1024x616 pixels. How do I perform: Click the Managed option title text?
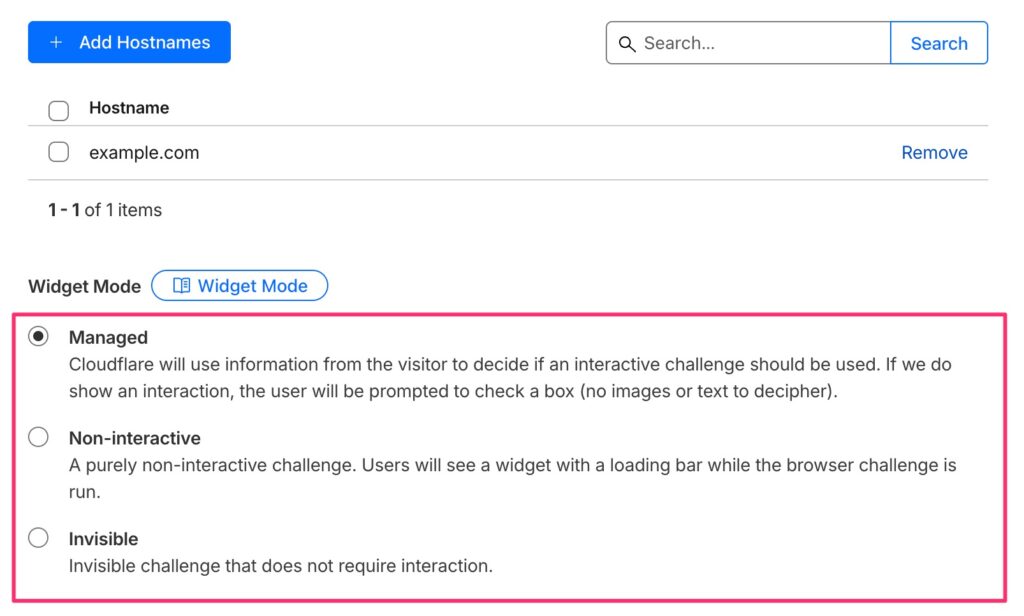[108, 338]
